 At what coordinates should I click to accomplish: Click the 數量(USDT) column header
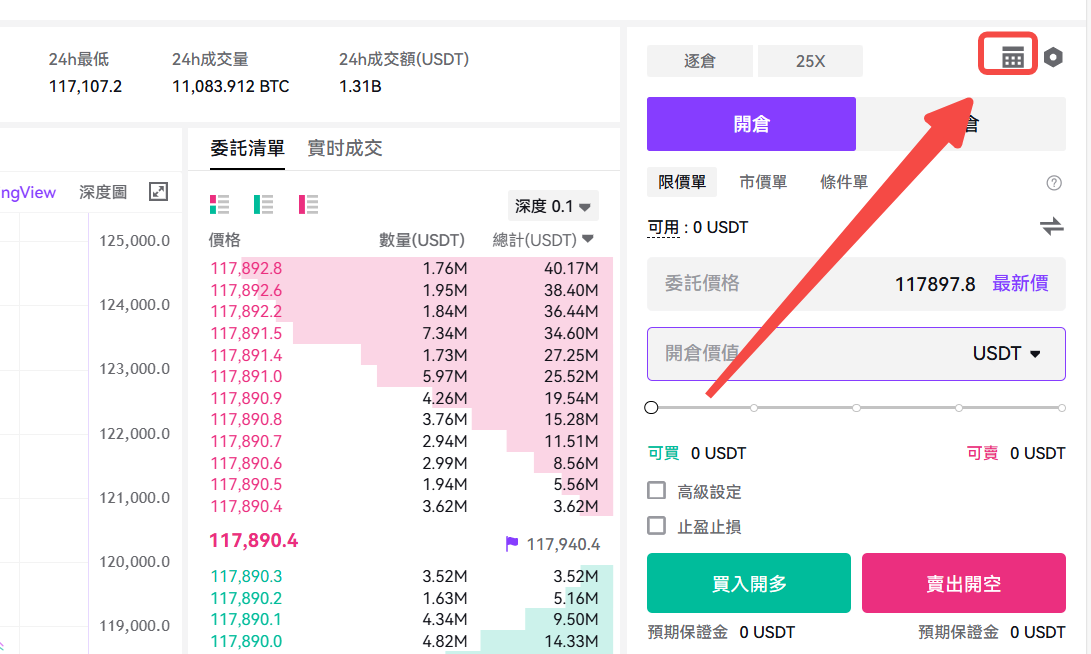tap(422, 240)
